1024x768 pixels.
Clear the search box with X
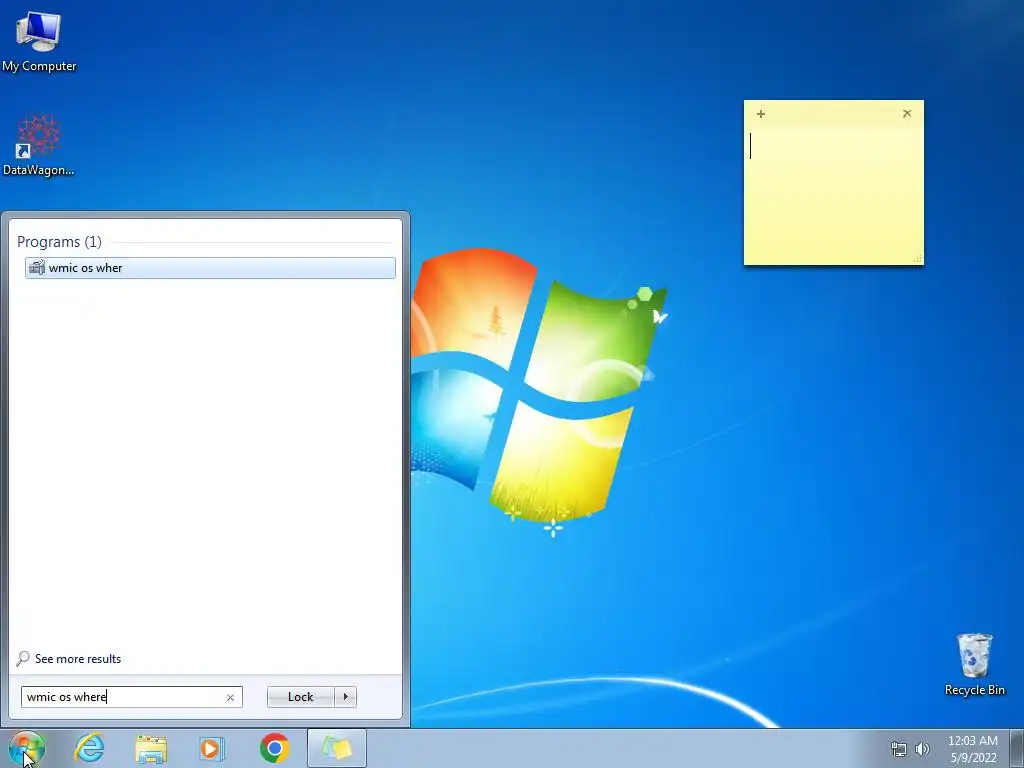[x=230, y=697]
